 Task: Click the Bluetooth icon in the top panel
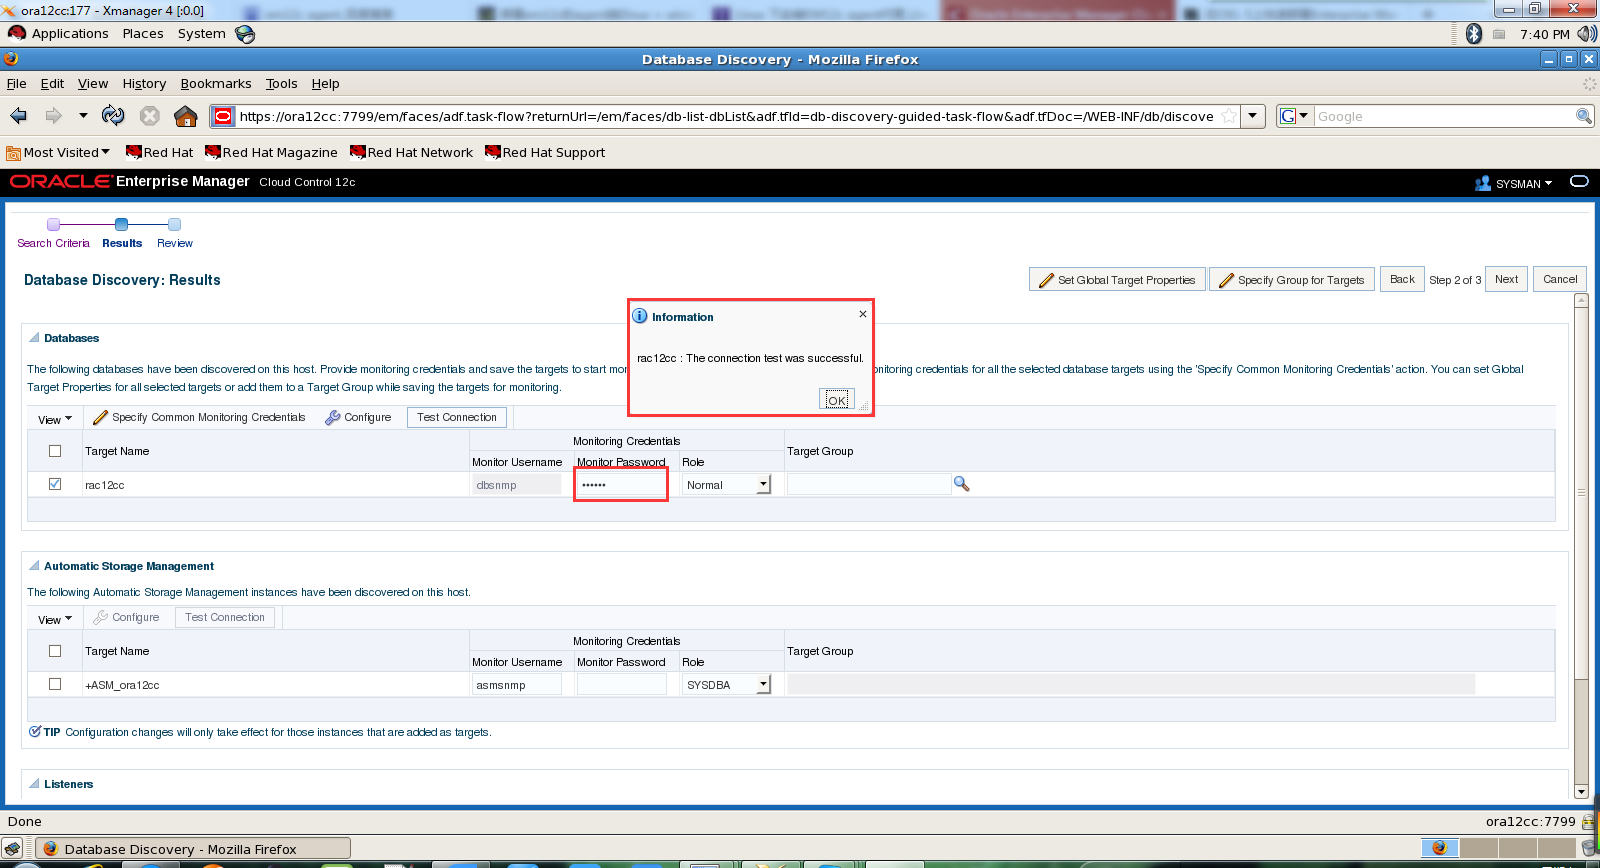pos(1474,34)
